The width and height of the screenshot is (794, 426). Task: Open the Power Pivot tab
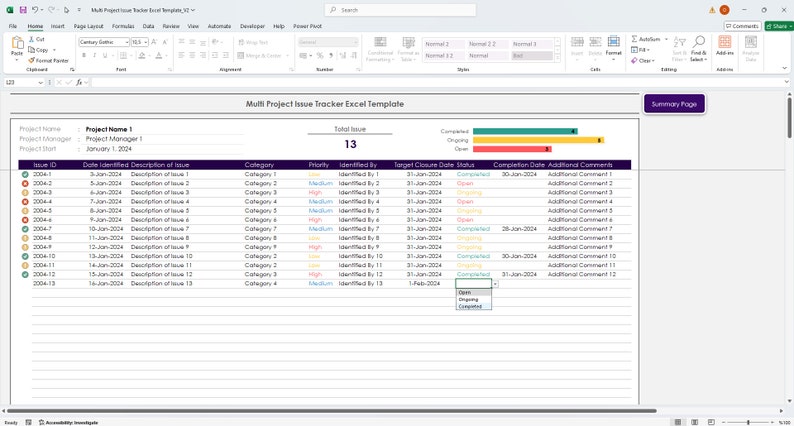(x=307, y=26)
